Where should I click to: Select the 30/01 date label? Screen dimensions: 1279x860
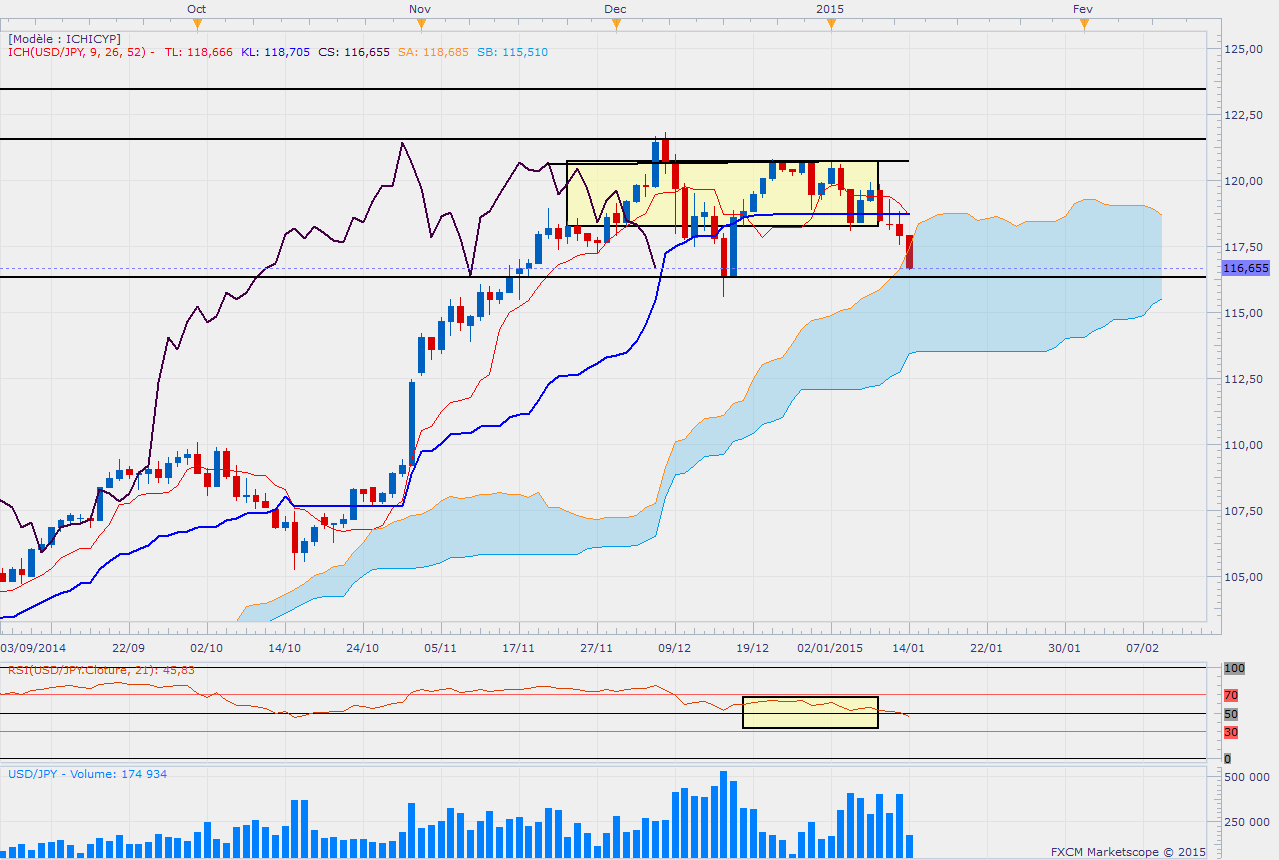(x=1065, y=648)
